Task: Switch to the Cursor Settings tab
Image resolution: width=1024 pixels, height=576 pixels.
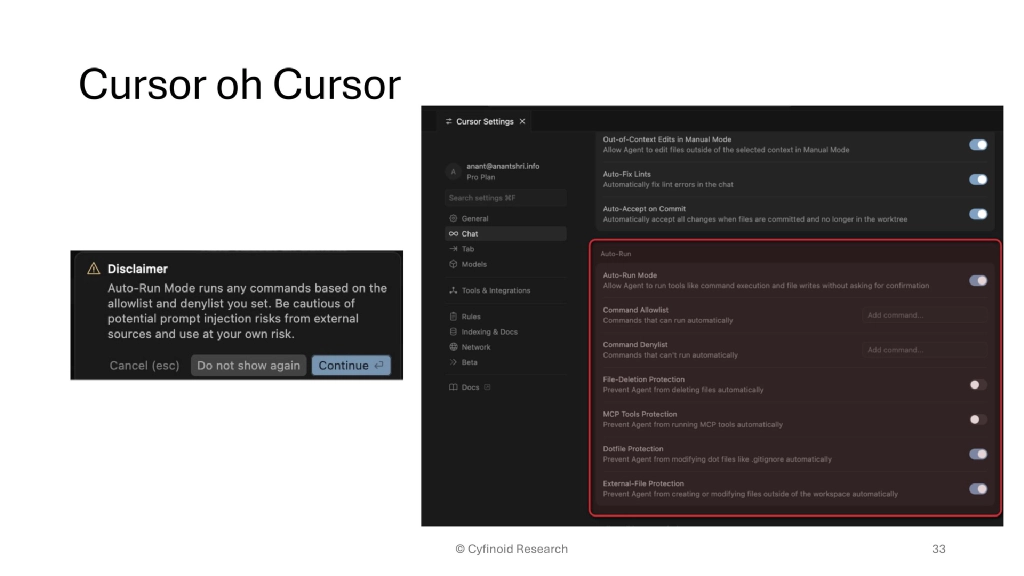Action: click(486, 121)
